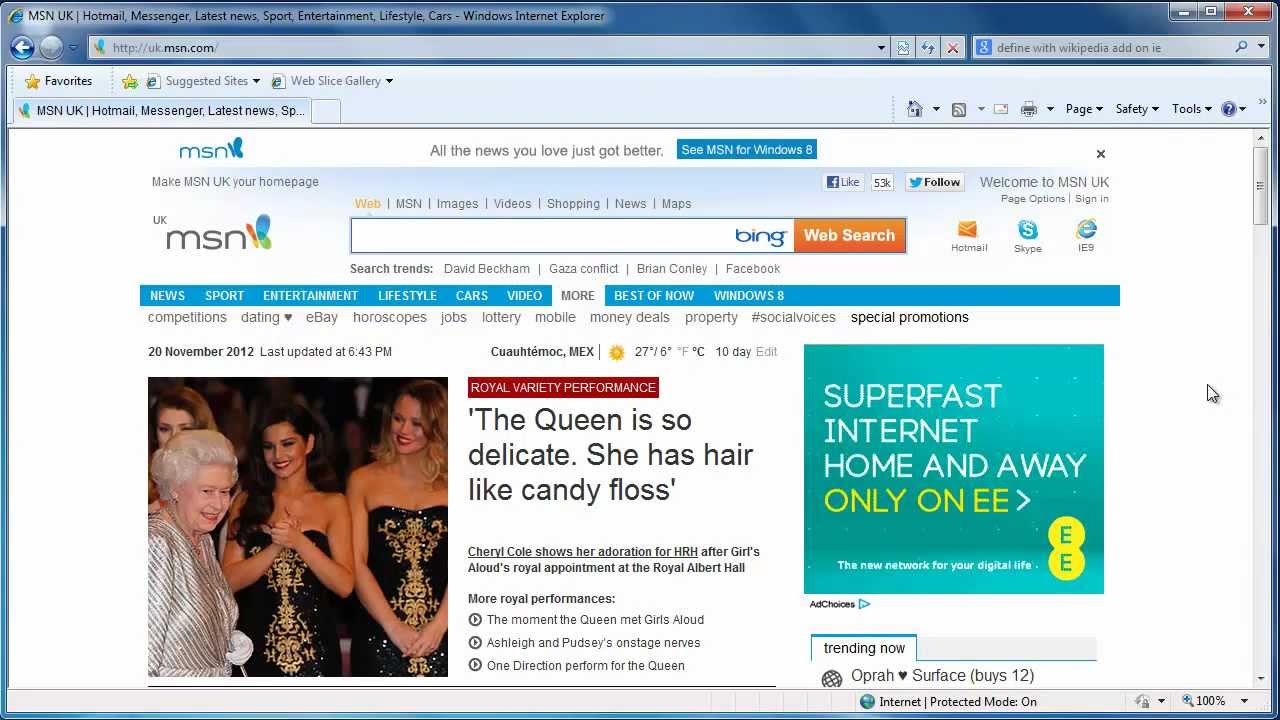Select Images search scope tab

point(458,204)
